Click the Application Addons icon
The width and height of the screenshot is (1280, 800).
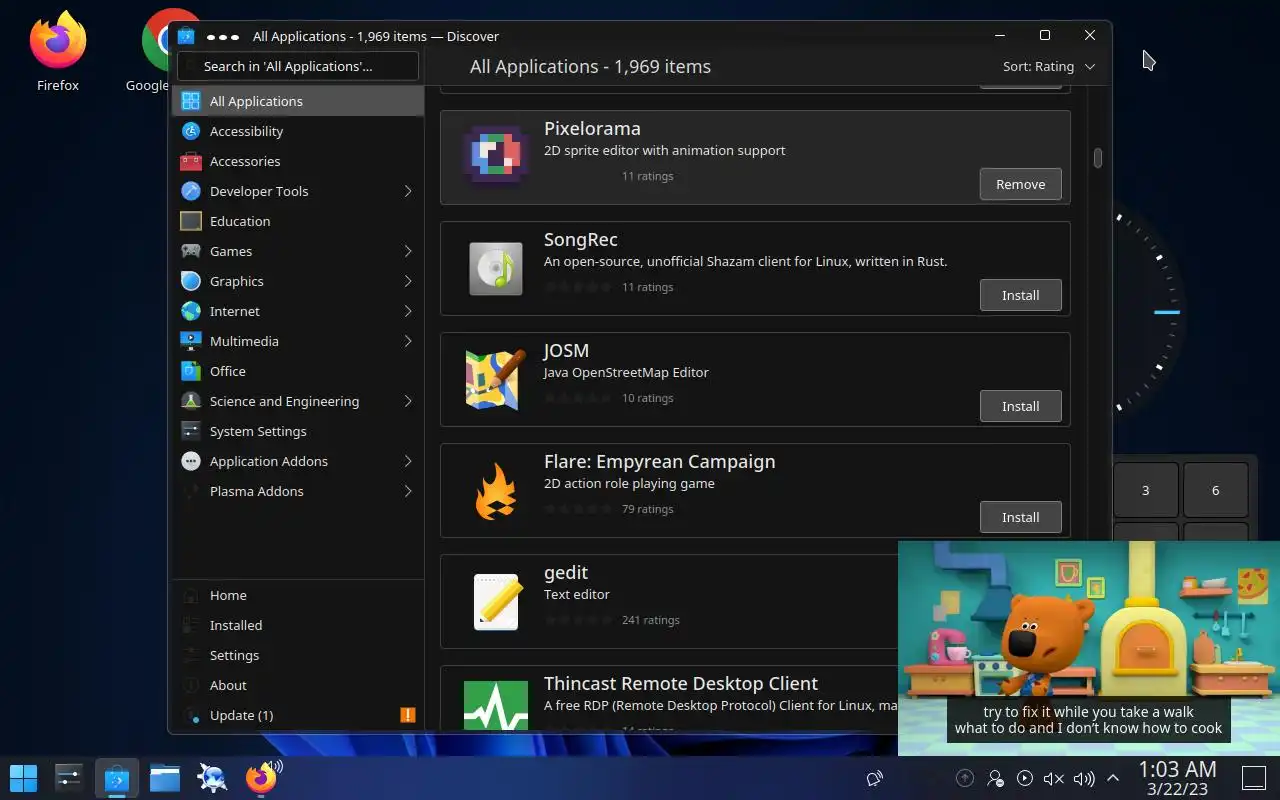click(x=190, y=461)
